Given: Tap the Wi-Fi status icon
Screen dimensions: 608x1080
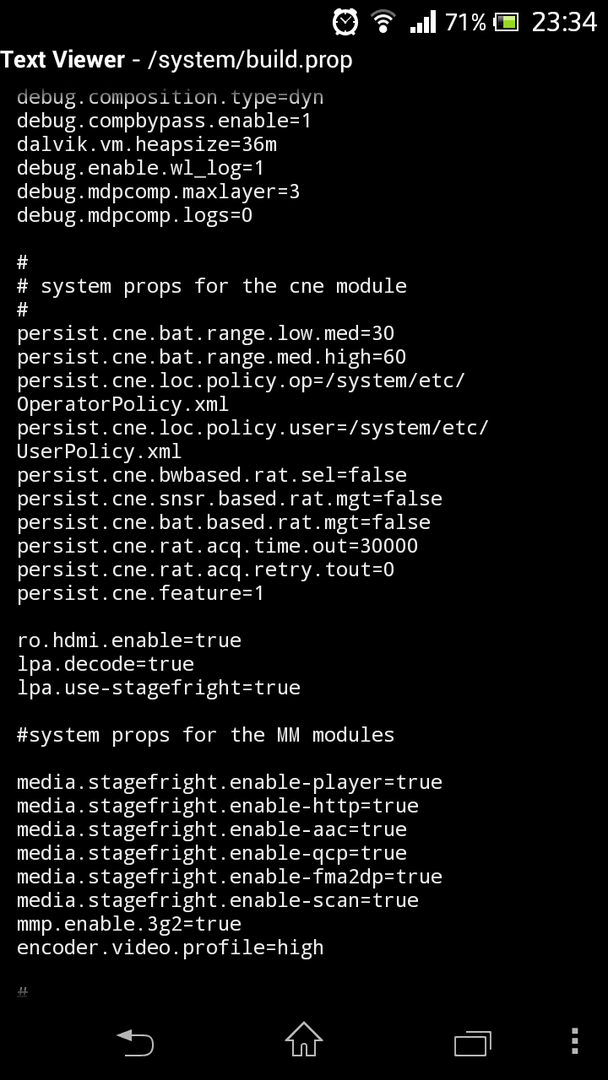Looking at the screenshot, I should tap(383, 22).
